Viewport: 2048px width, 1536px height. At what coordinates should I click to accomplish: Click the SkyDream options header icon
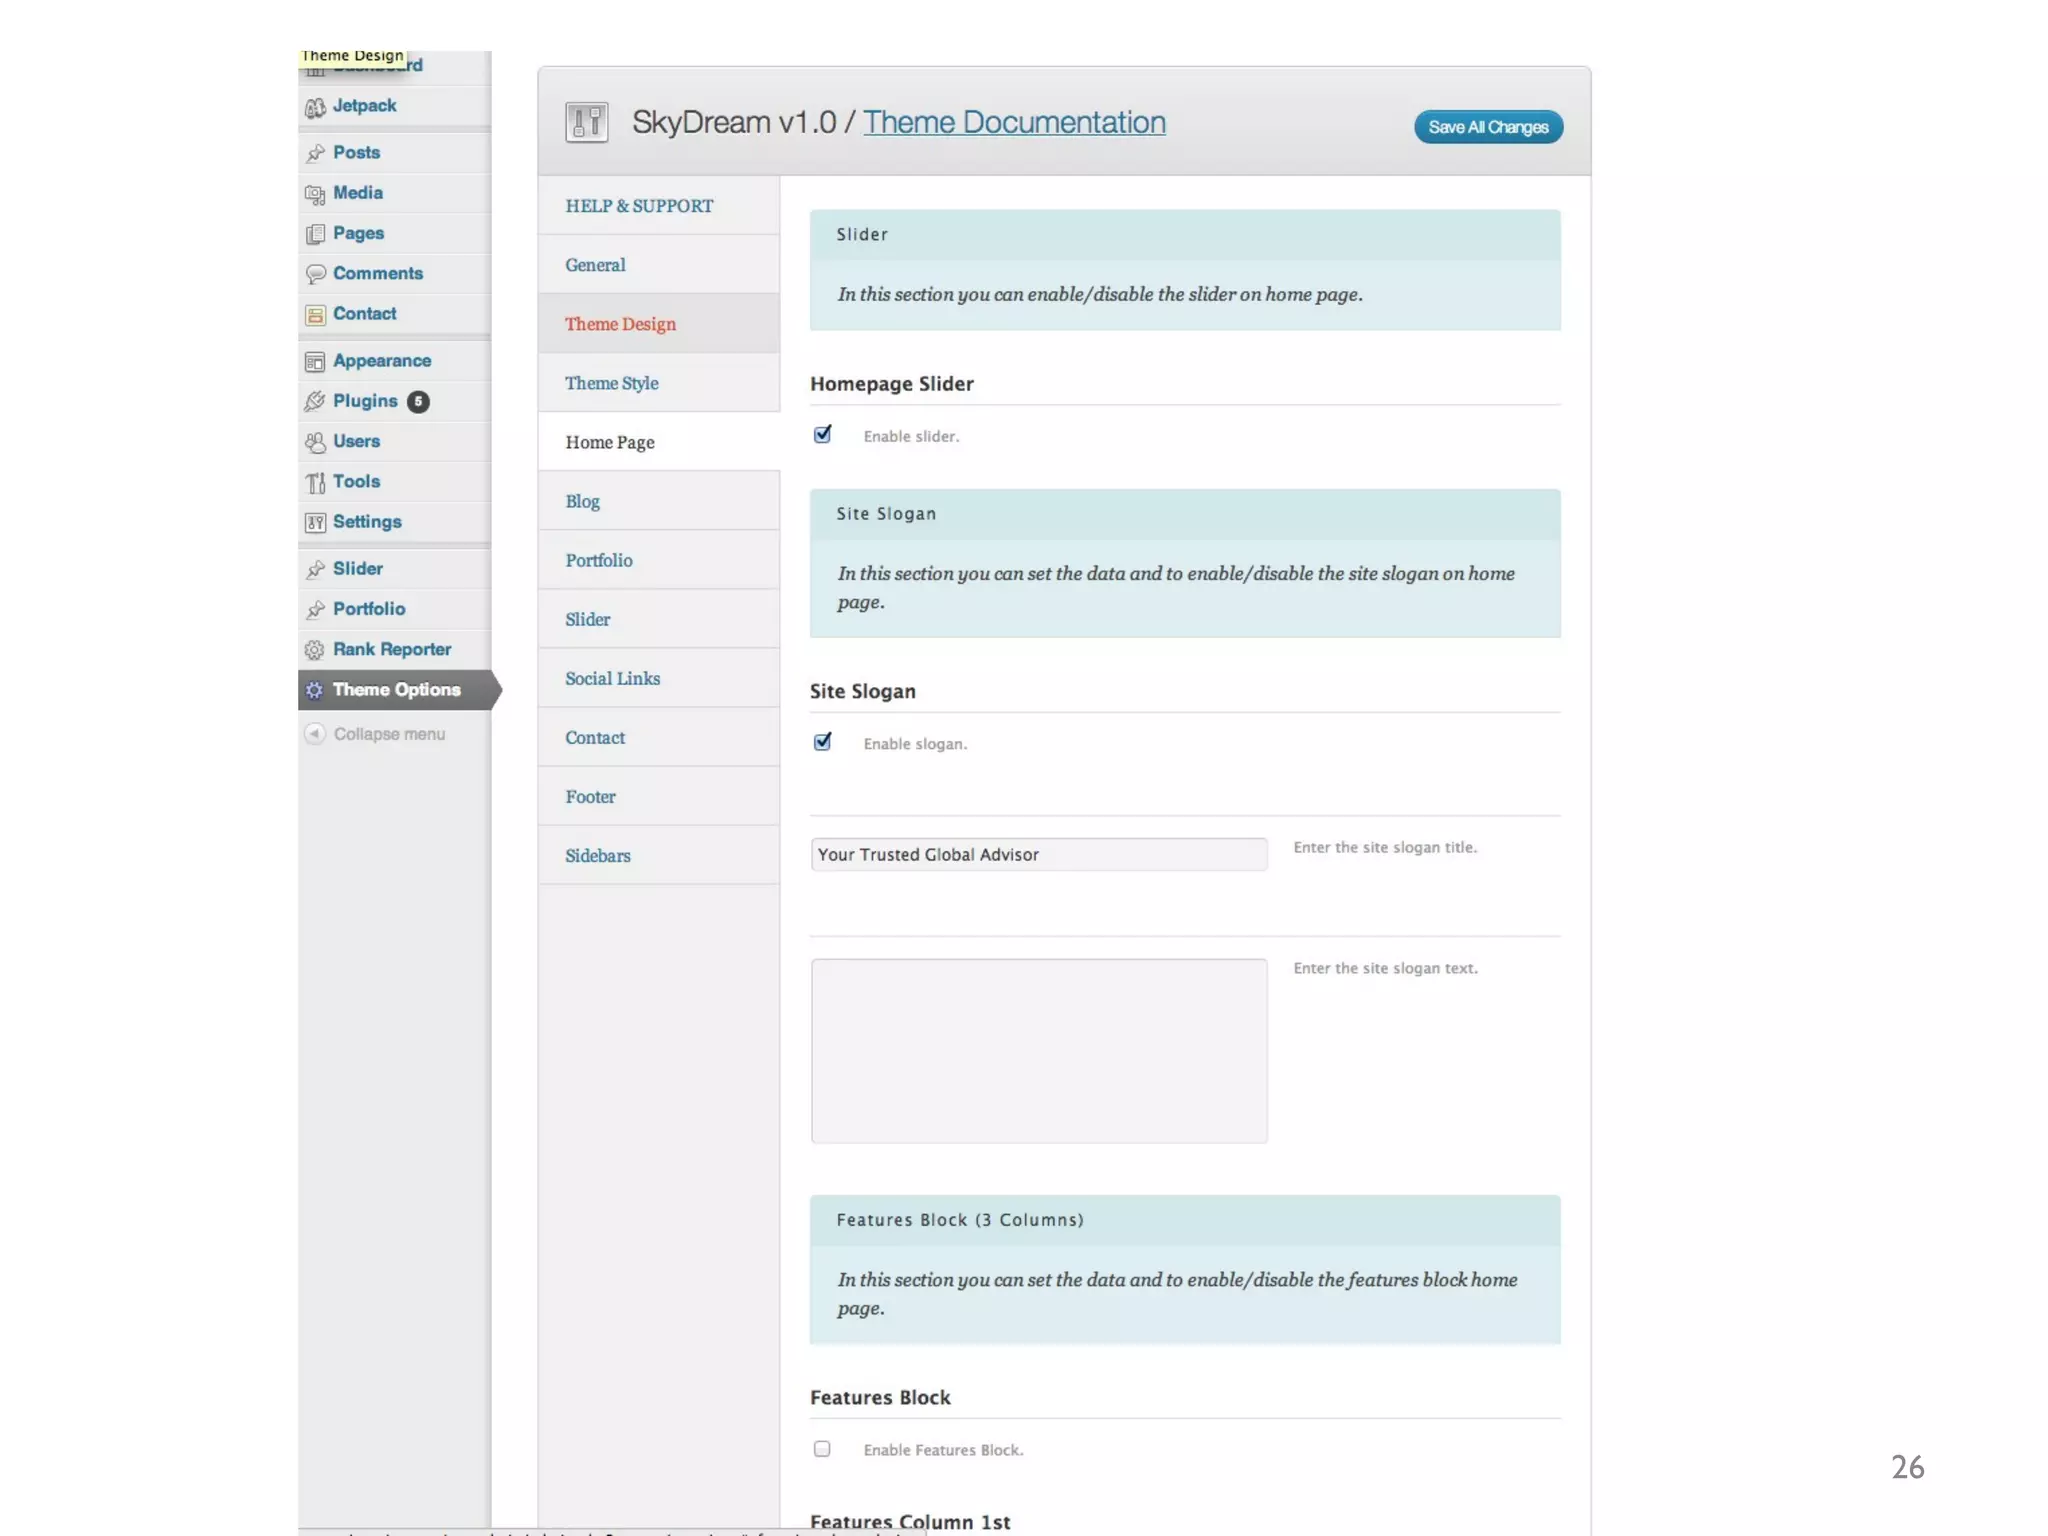tap(587, 122)
